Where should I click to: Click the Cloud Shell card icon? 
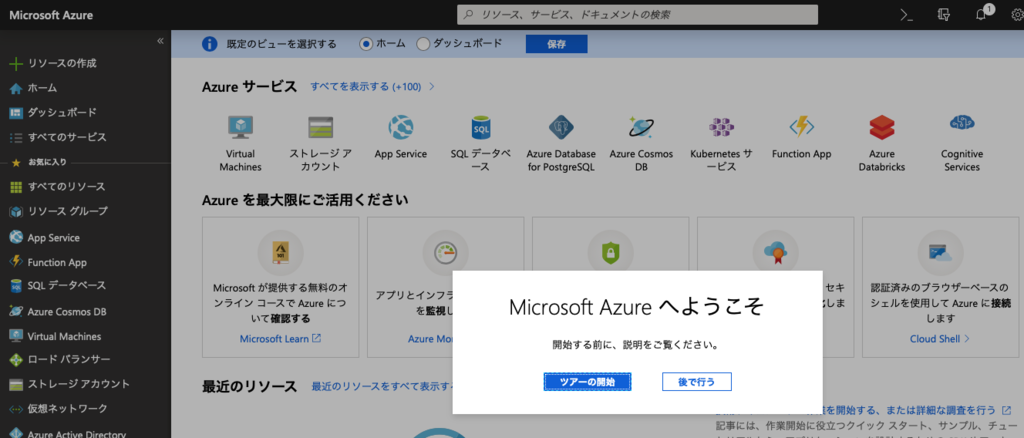tap(940, 253)
